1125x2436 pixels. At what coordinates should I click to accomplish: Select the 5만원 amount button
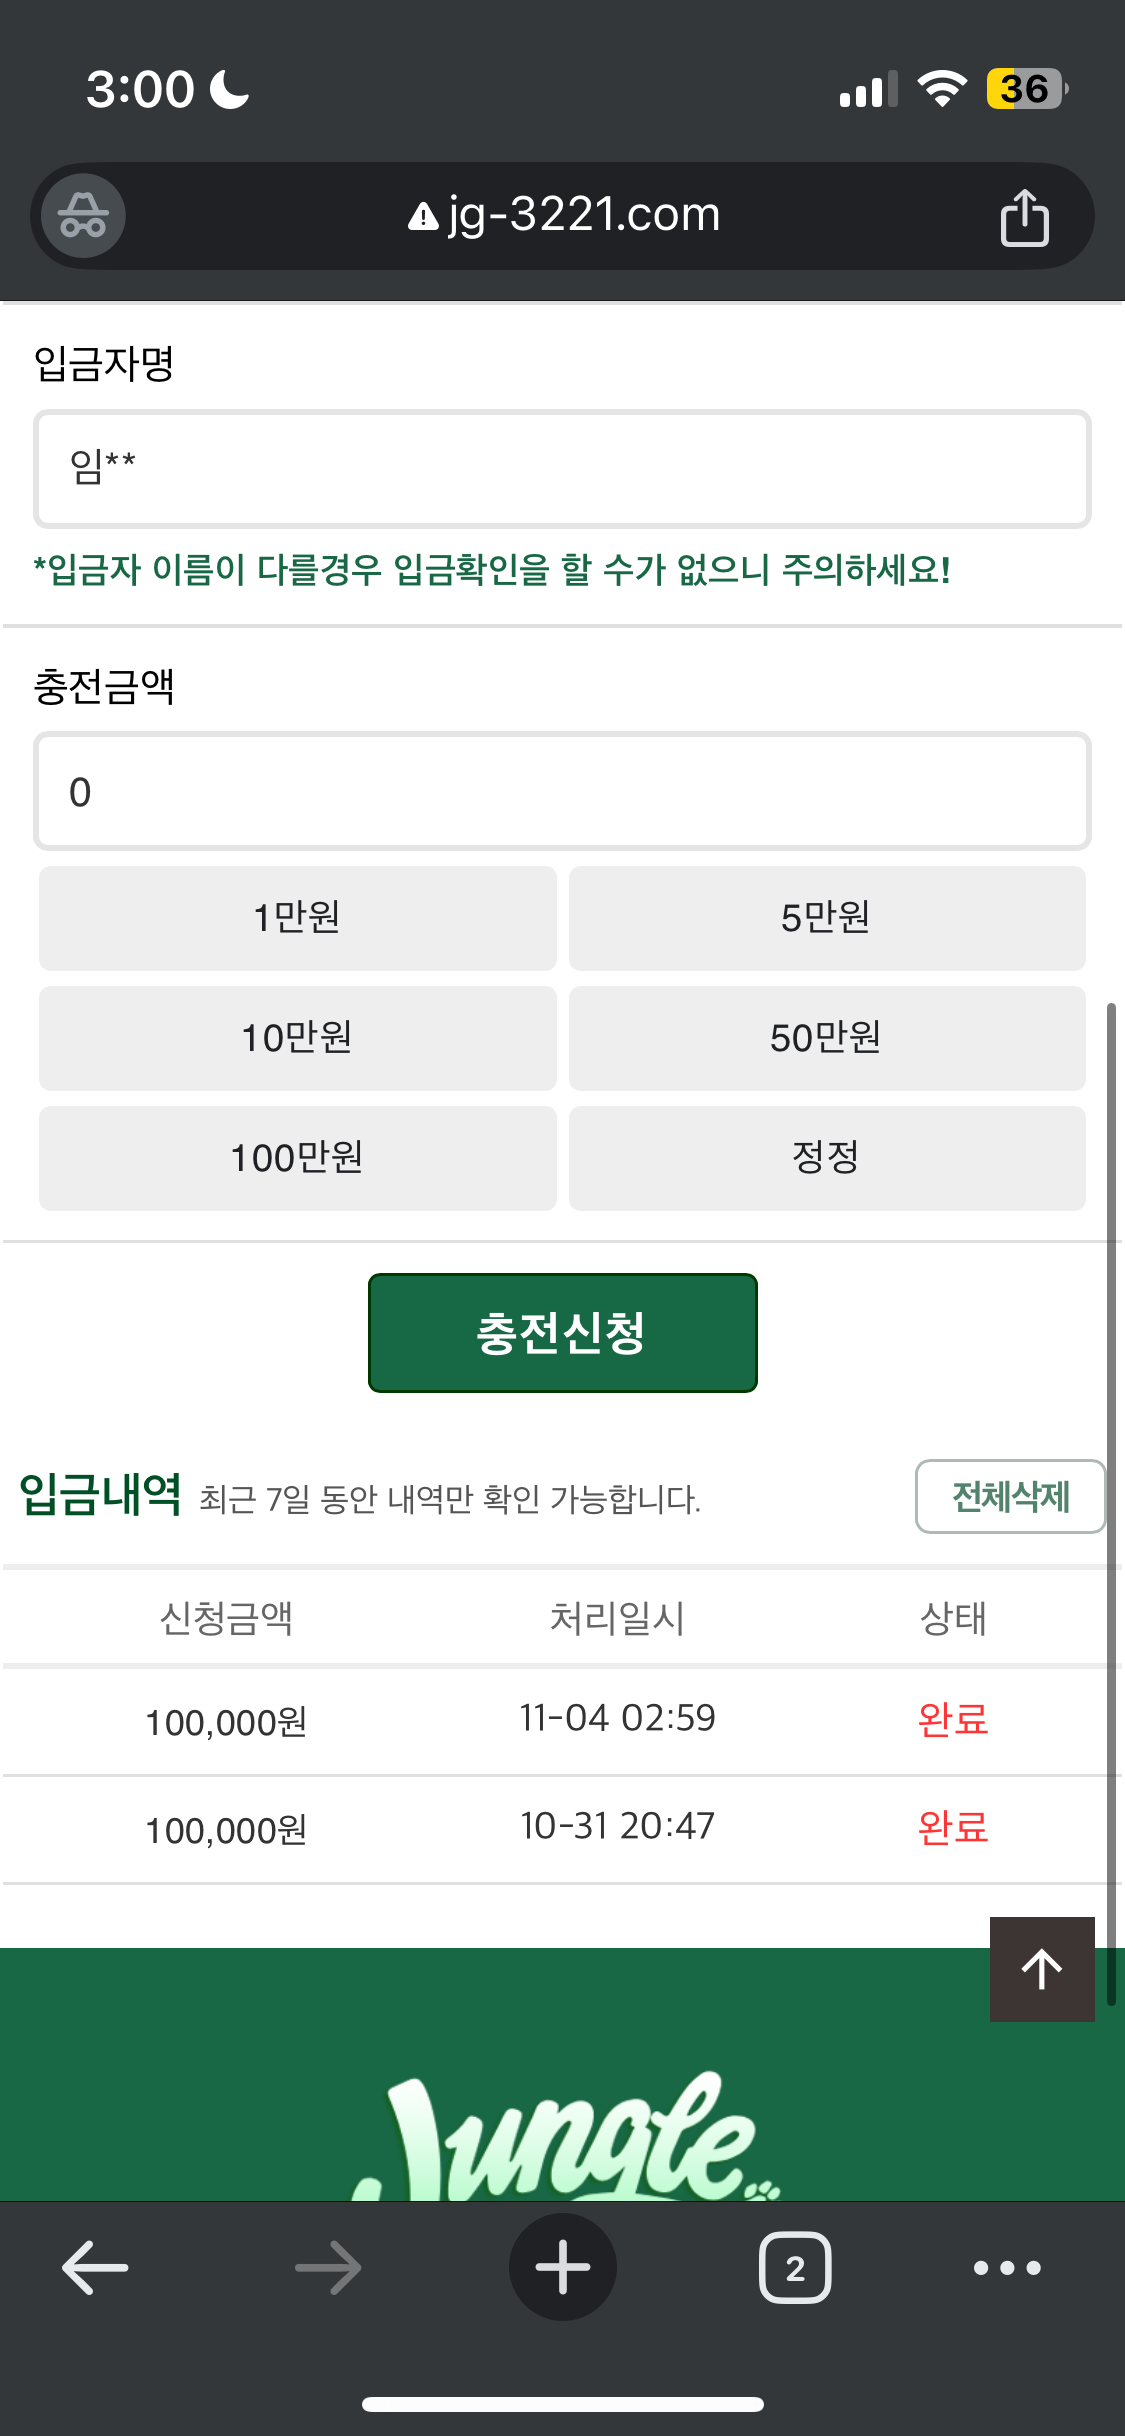tap(827, 918)
